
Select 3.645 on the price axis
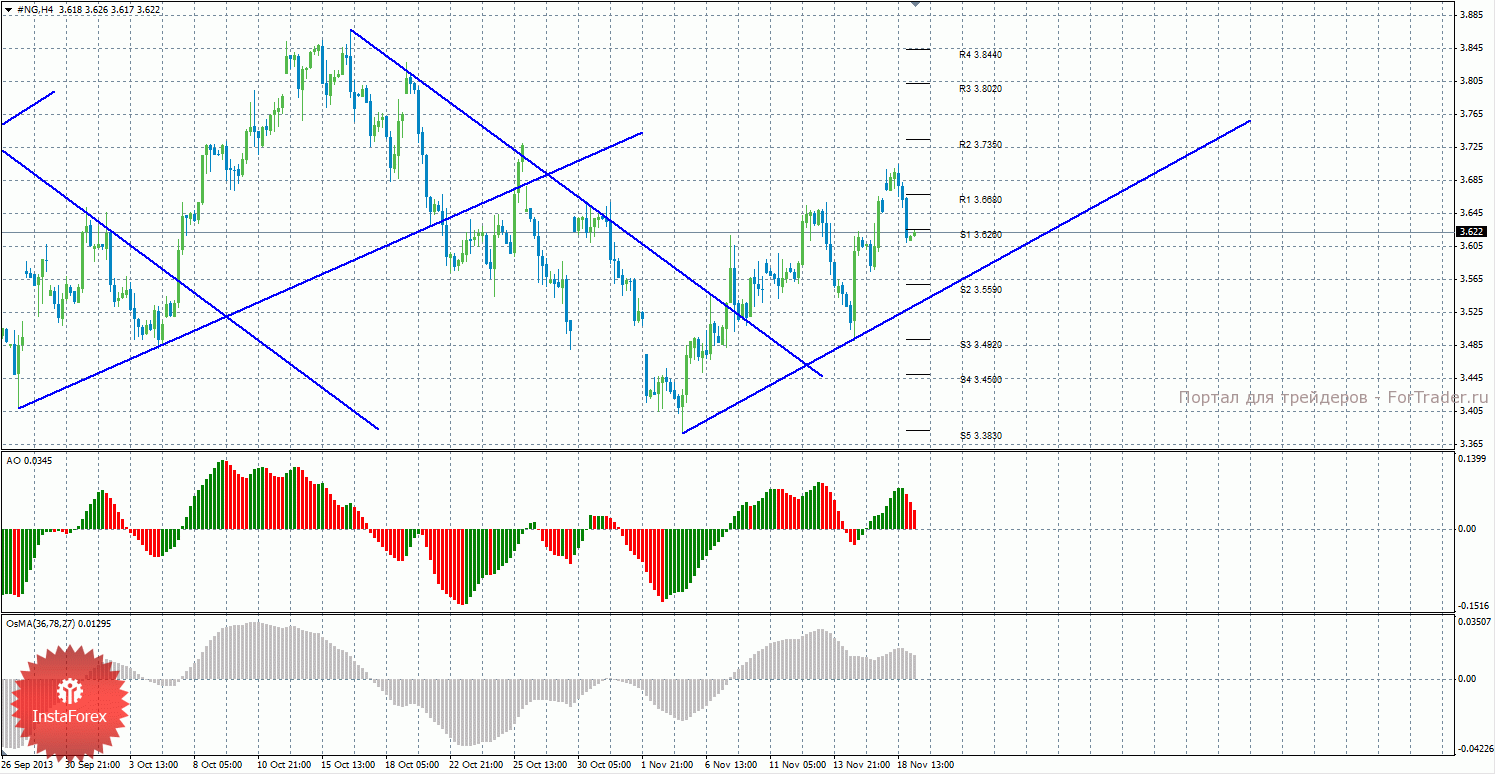[x=1473, y=213]
